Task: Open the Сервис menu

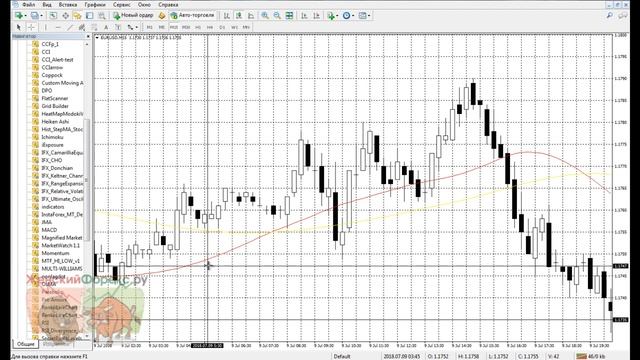Action: [x=122, y=4]
